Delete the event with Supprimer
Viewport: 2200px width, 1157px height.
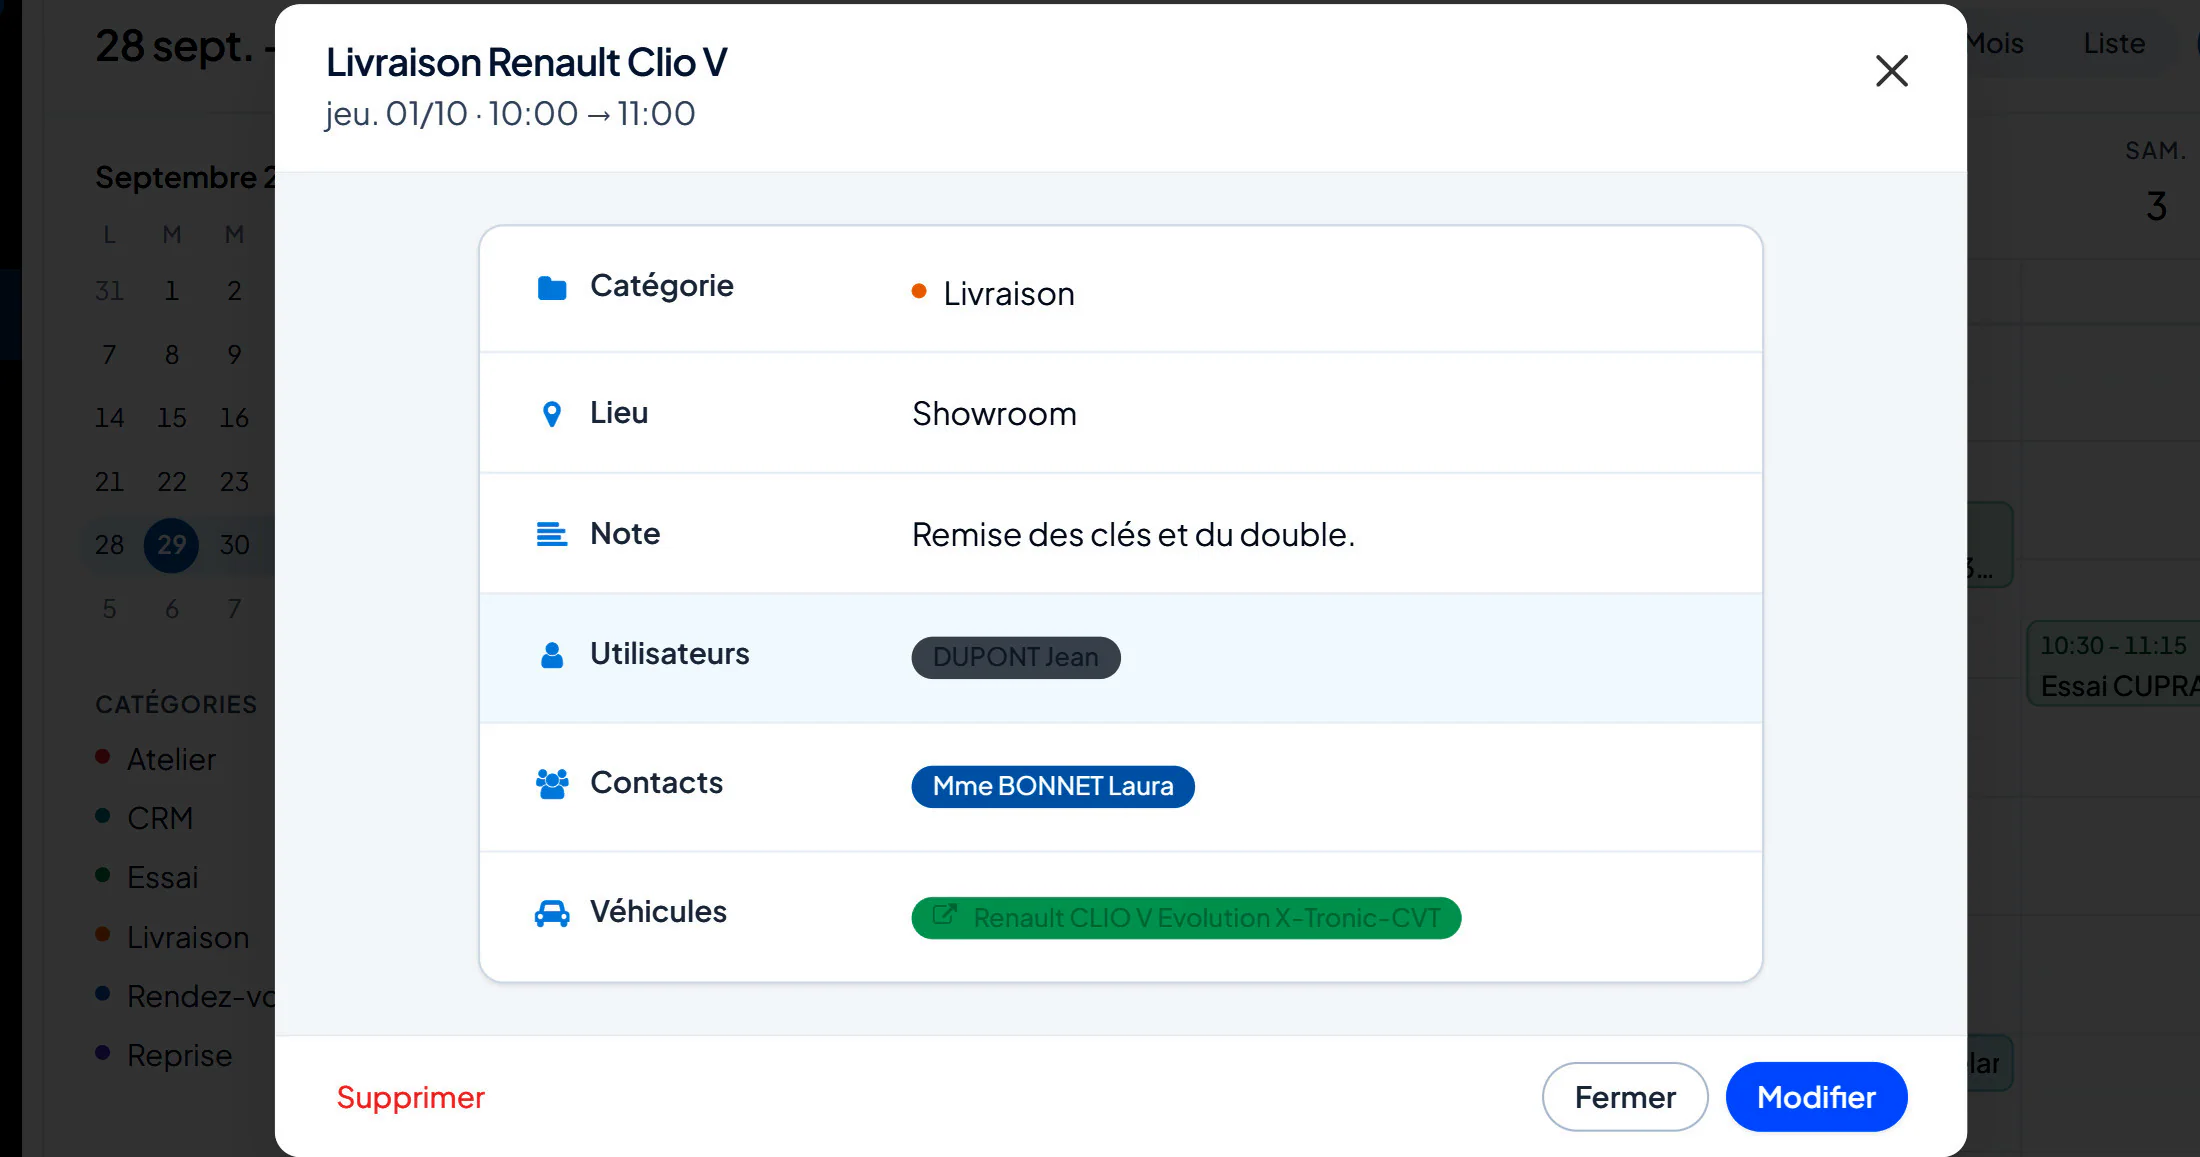410,1097
